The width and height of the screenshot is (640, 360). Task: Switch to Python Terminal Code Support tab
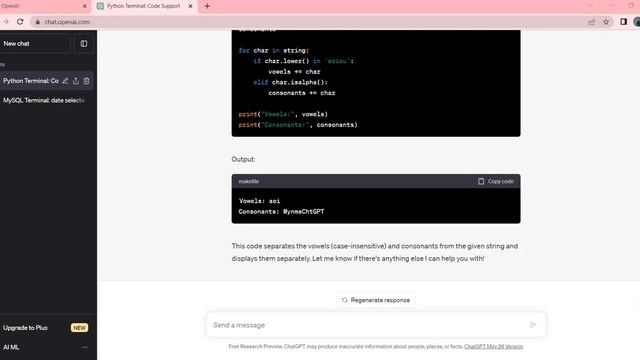pos(144,6)
